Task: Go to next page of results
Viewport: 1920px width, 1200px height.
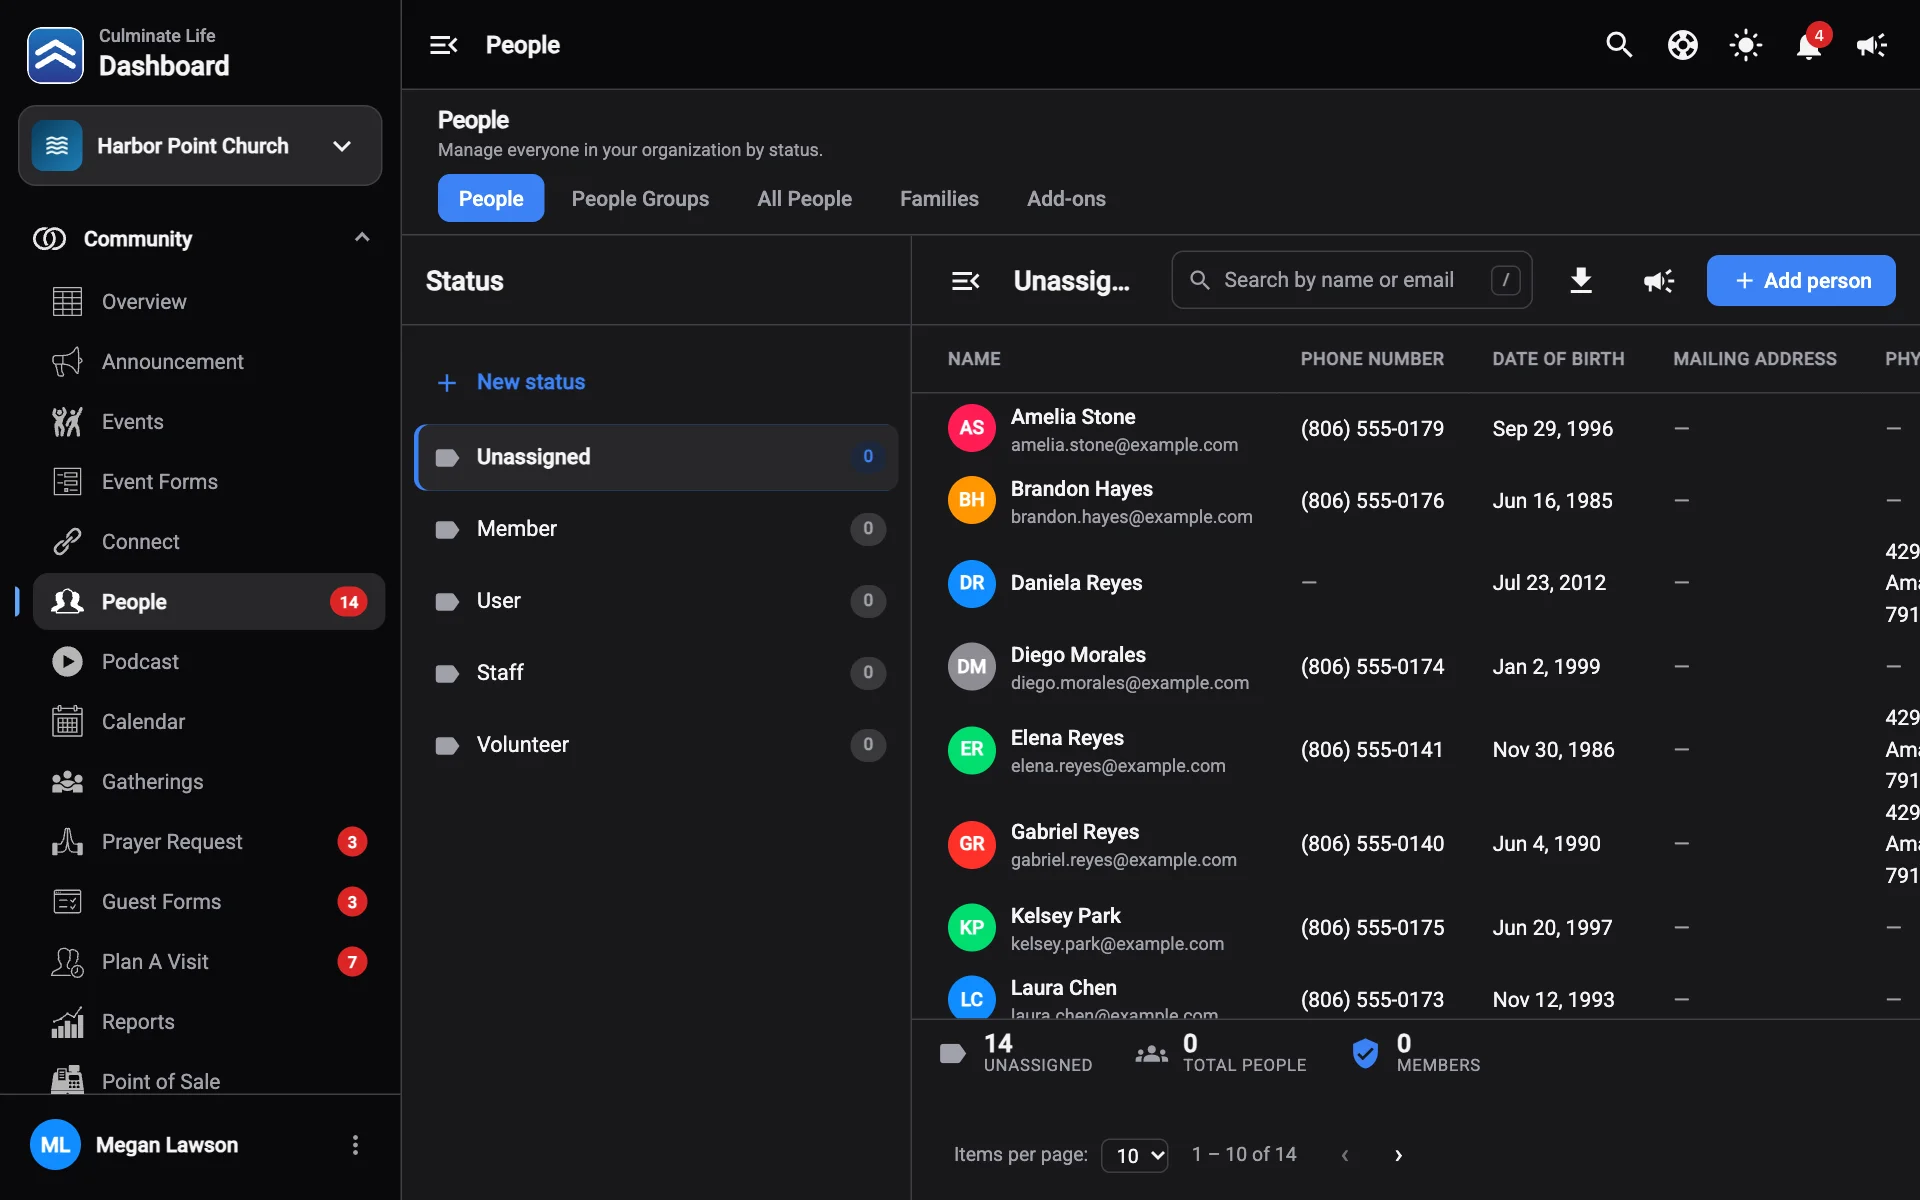Action: pyautogui.click(x=1398, y=1155)
